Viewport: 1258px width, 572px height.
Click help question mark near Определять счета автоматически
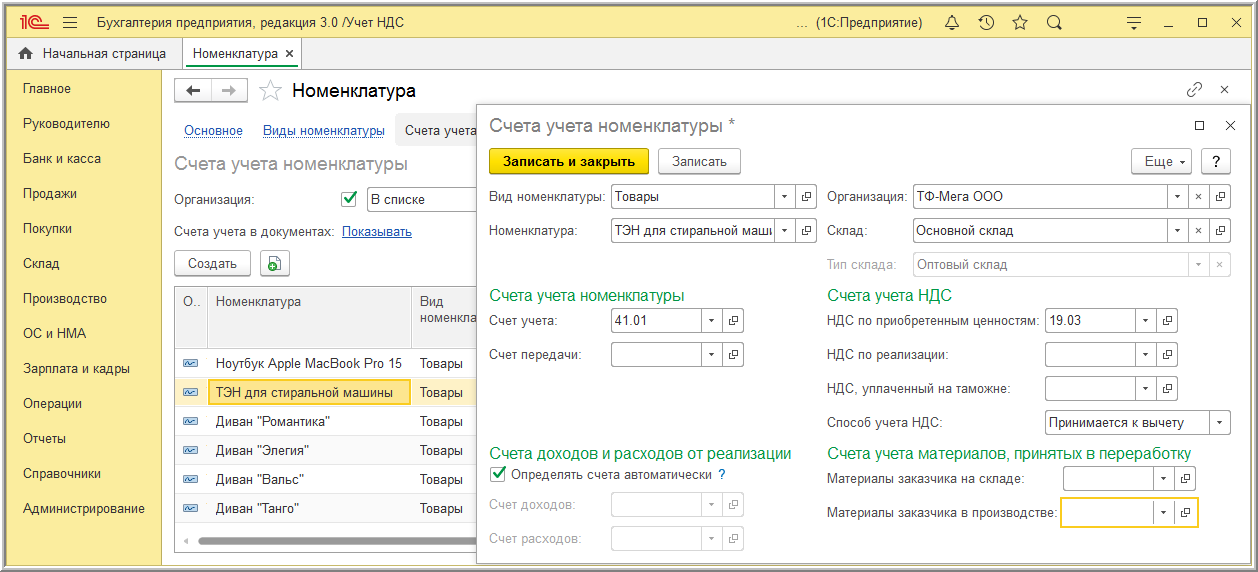[721, 474]
